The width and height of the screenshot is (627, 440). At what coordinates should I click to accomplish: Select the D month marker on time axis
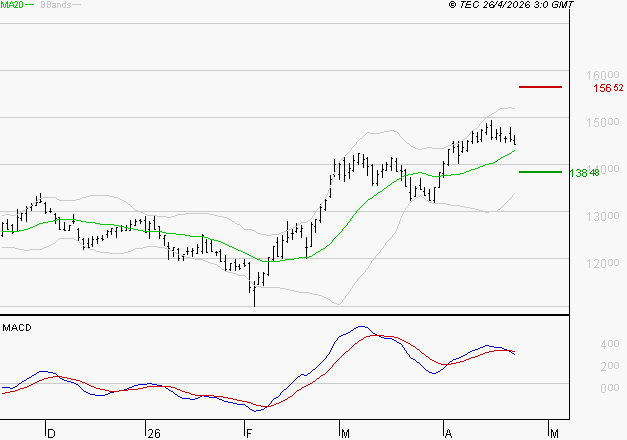point(51,434)
